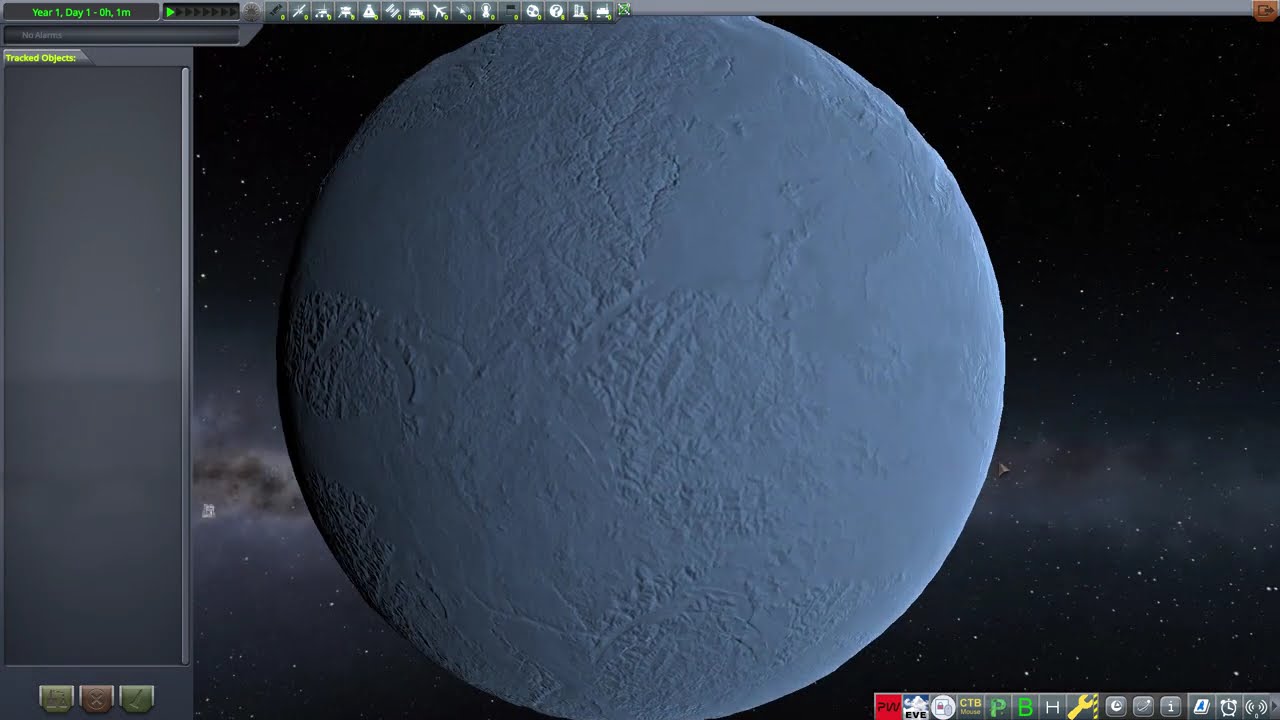Click the Terminate vessel X button
Screen dimensions: 1280x720
tap(97, 698)
